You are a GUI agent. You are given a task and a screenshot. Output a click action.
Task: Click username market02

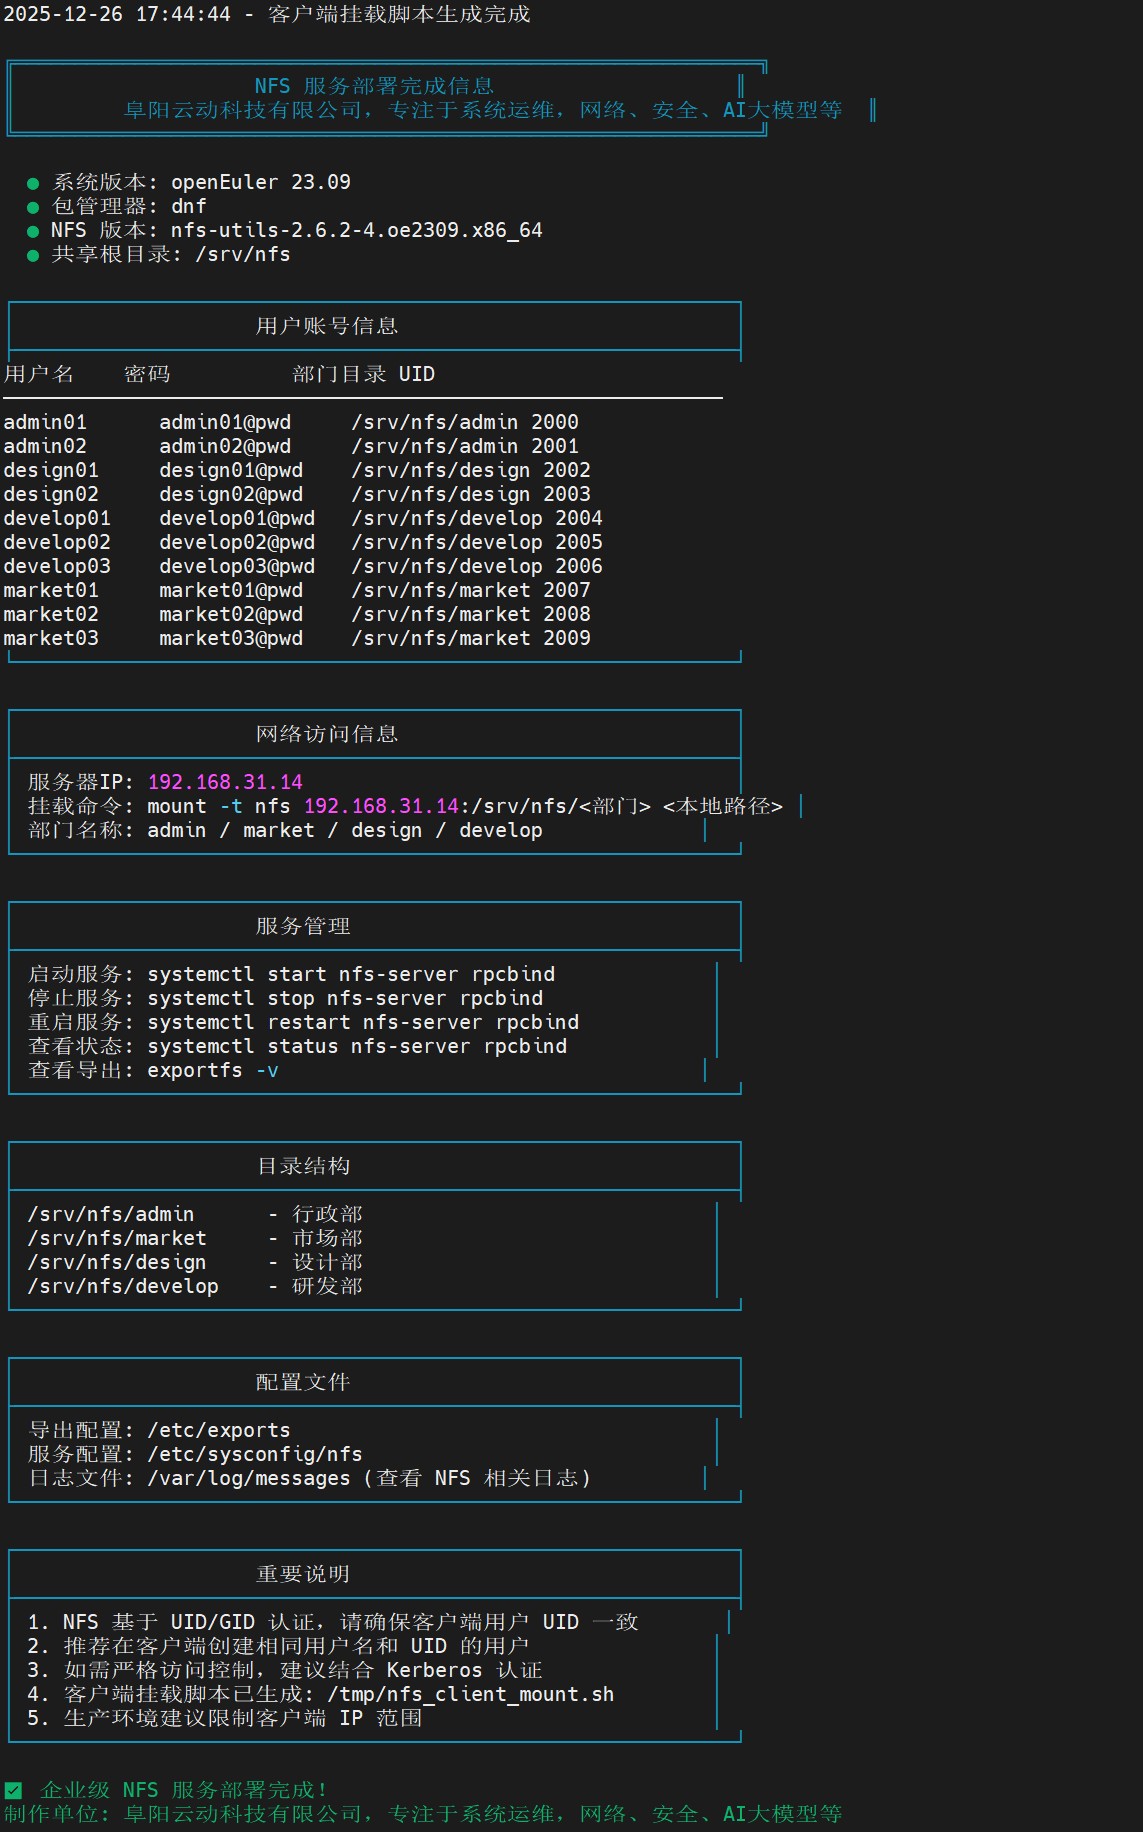click(x=51, y=614)
